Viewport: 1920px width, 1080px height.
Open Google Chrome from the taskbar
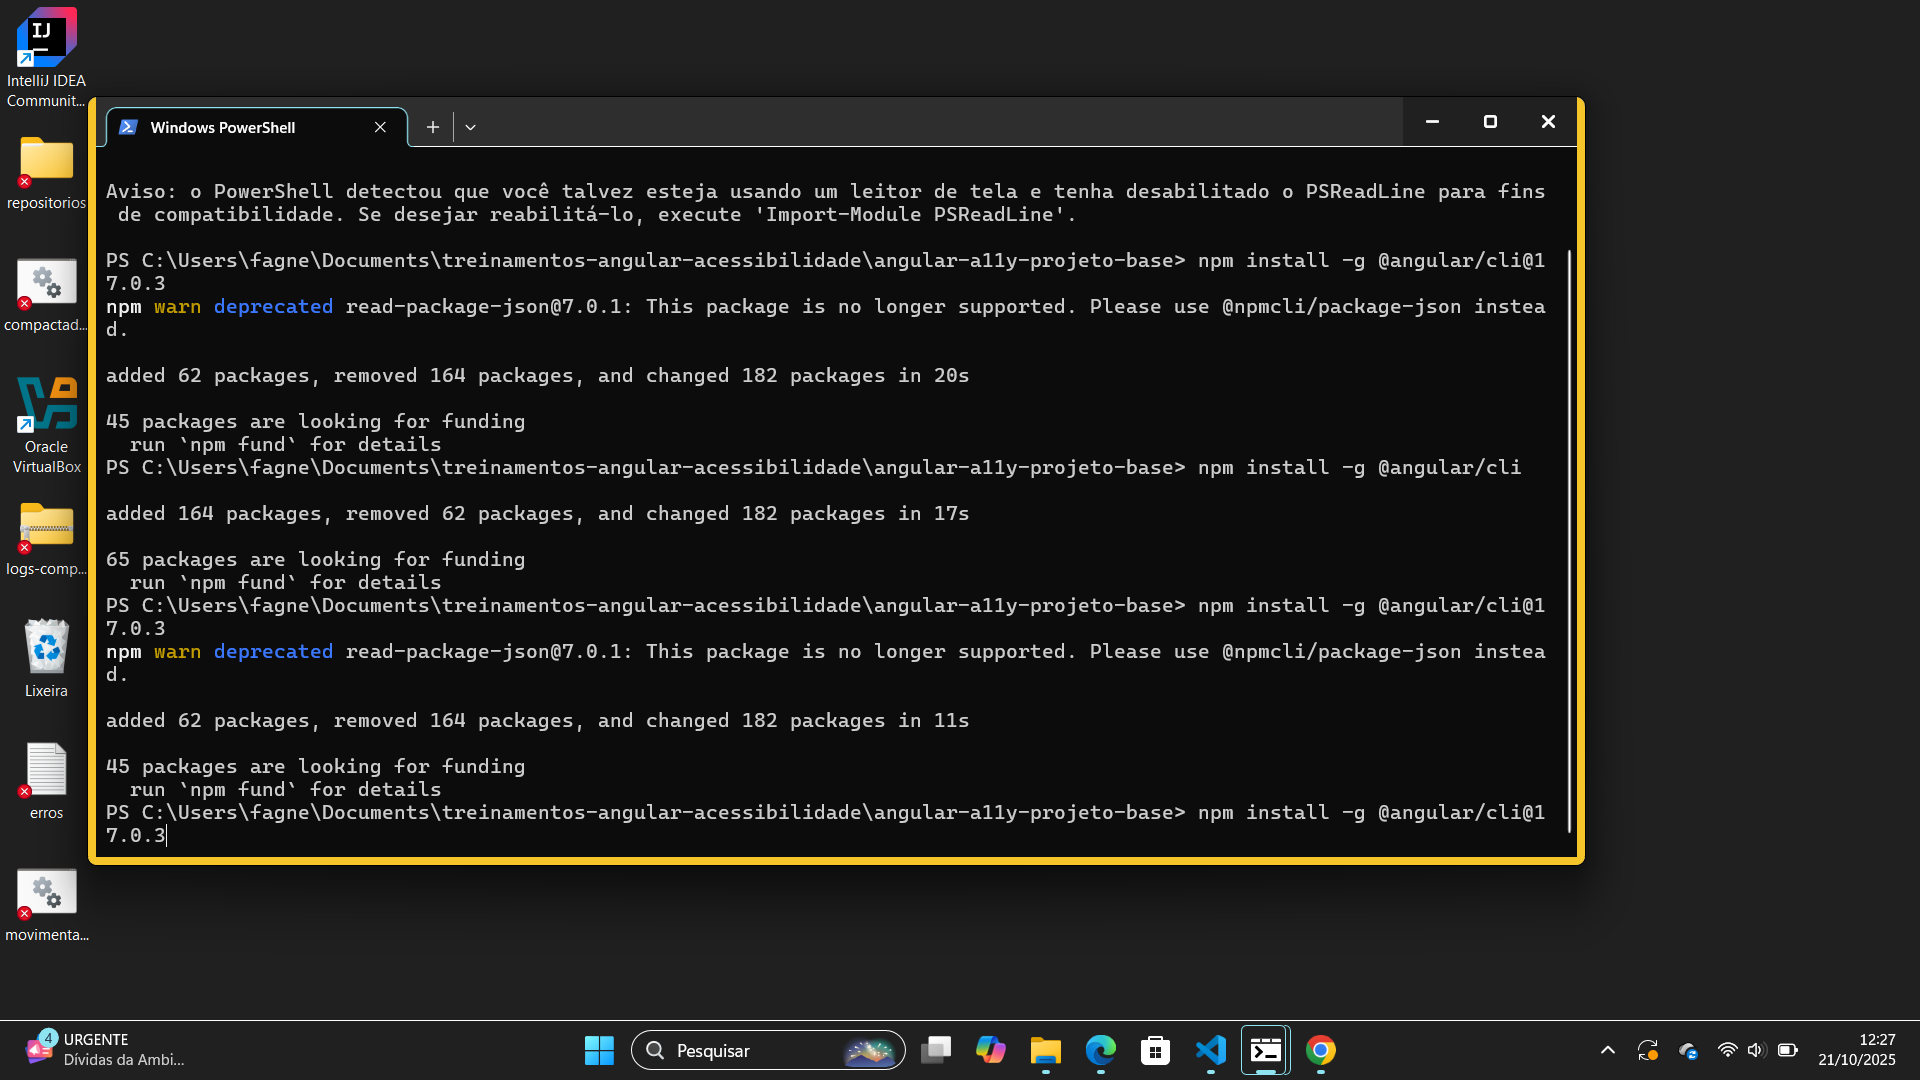(1320, 1050)
